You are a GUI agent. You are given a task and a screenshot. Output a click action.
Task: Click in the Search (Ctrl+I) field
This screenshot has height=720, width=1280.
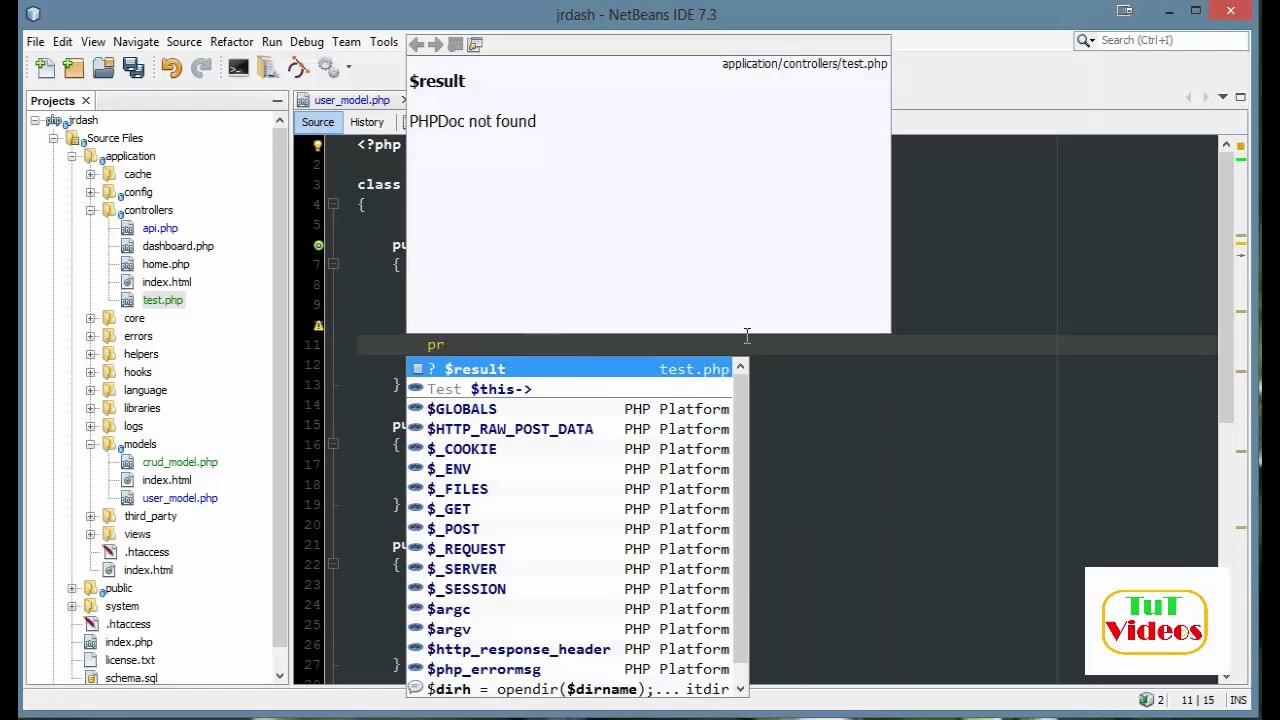pos(1171,40)
